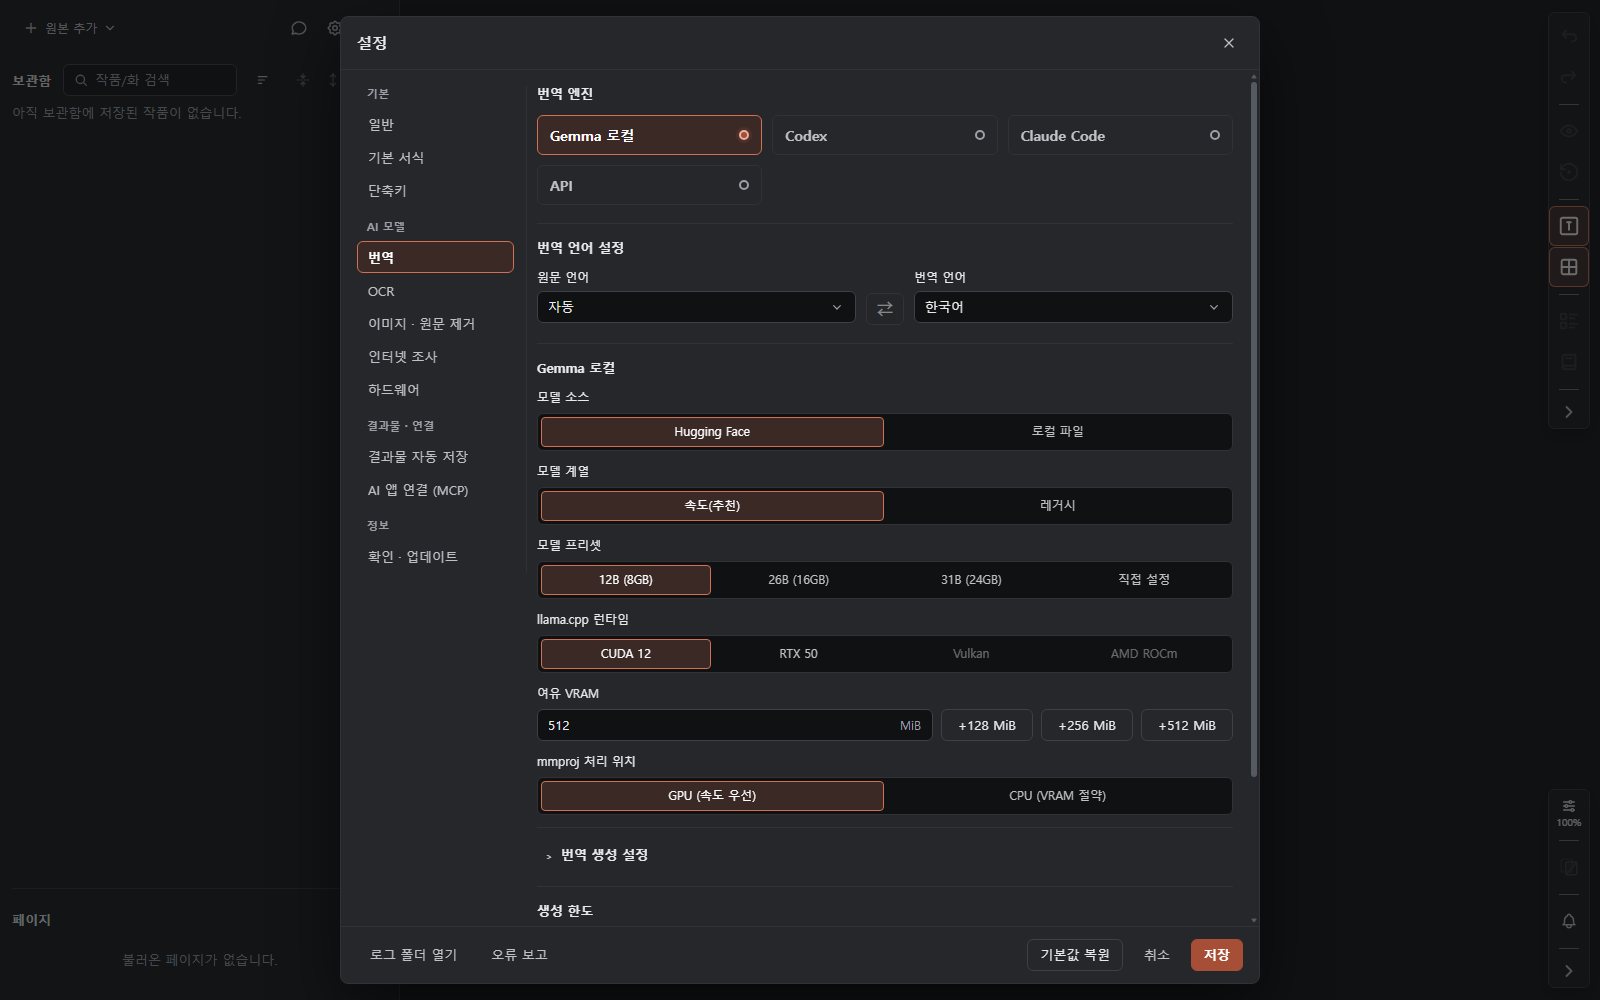Add +256 MiB to spare VRAM

coord(1087,725)
